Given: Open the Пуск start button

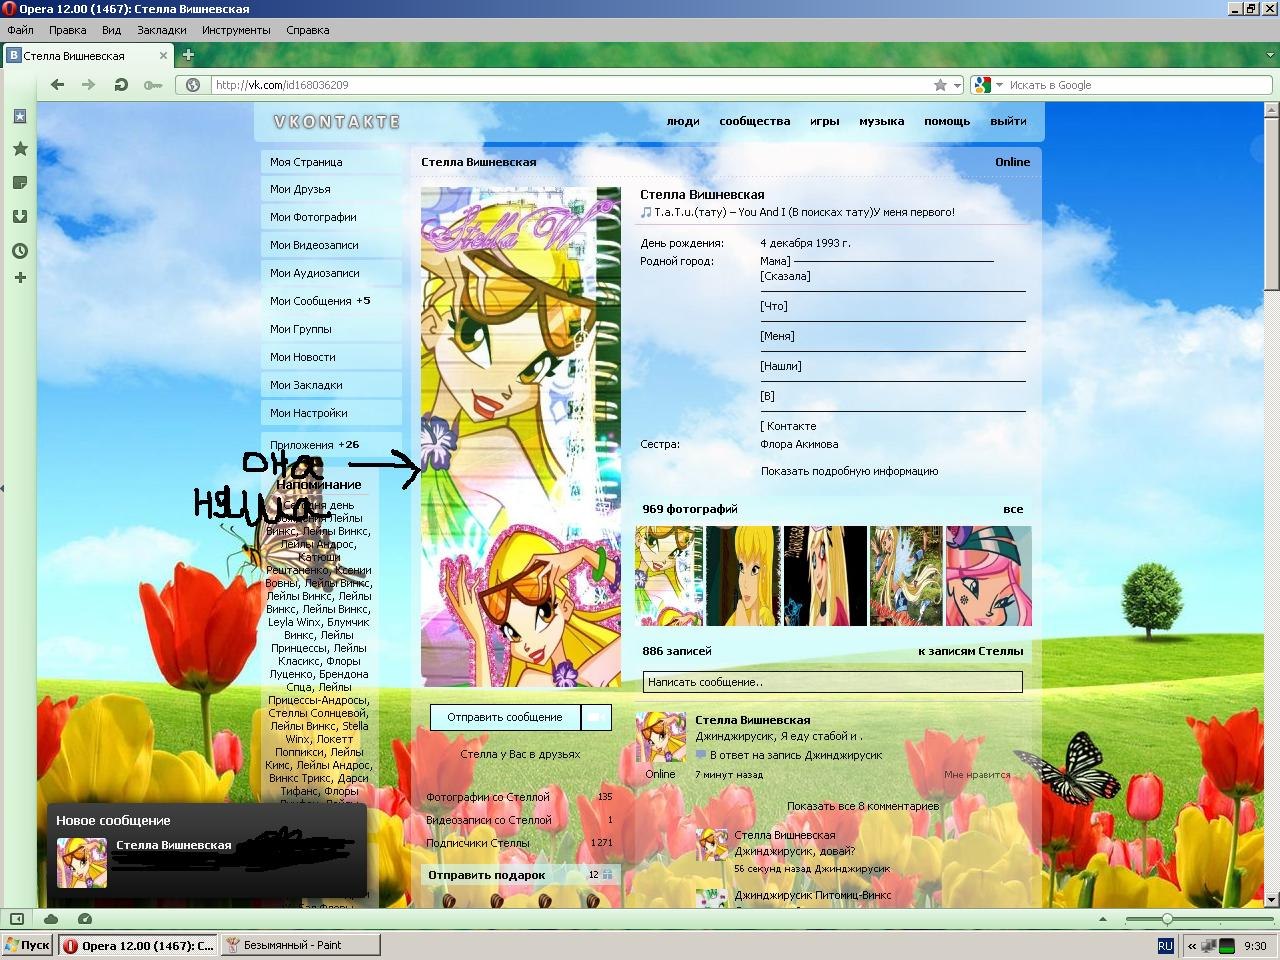Looking at the screenshot, I should [x=27, y=945].
